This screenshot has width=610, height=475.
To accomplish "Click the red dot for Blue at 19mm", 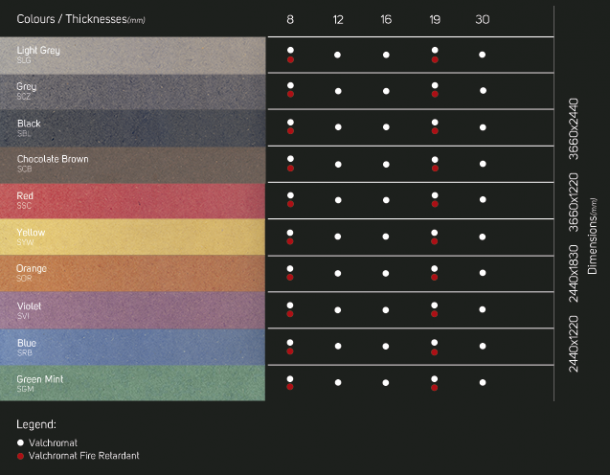I will pyautogui.click(x=434, y=350).
